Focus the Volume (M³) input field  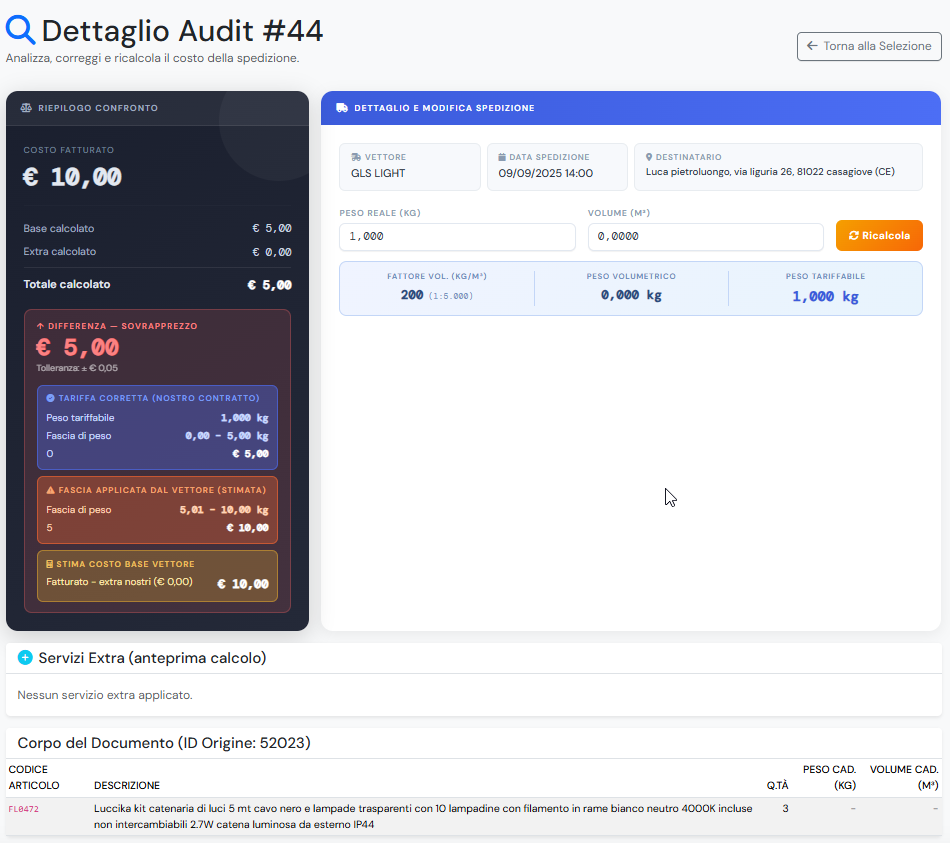[x=705, y=237]
